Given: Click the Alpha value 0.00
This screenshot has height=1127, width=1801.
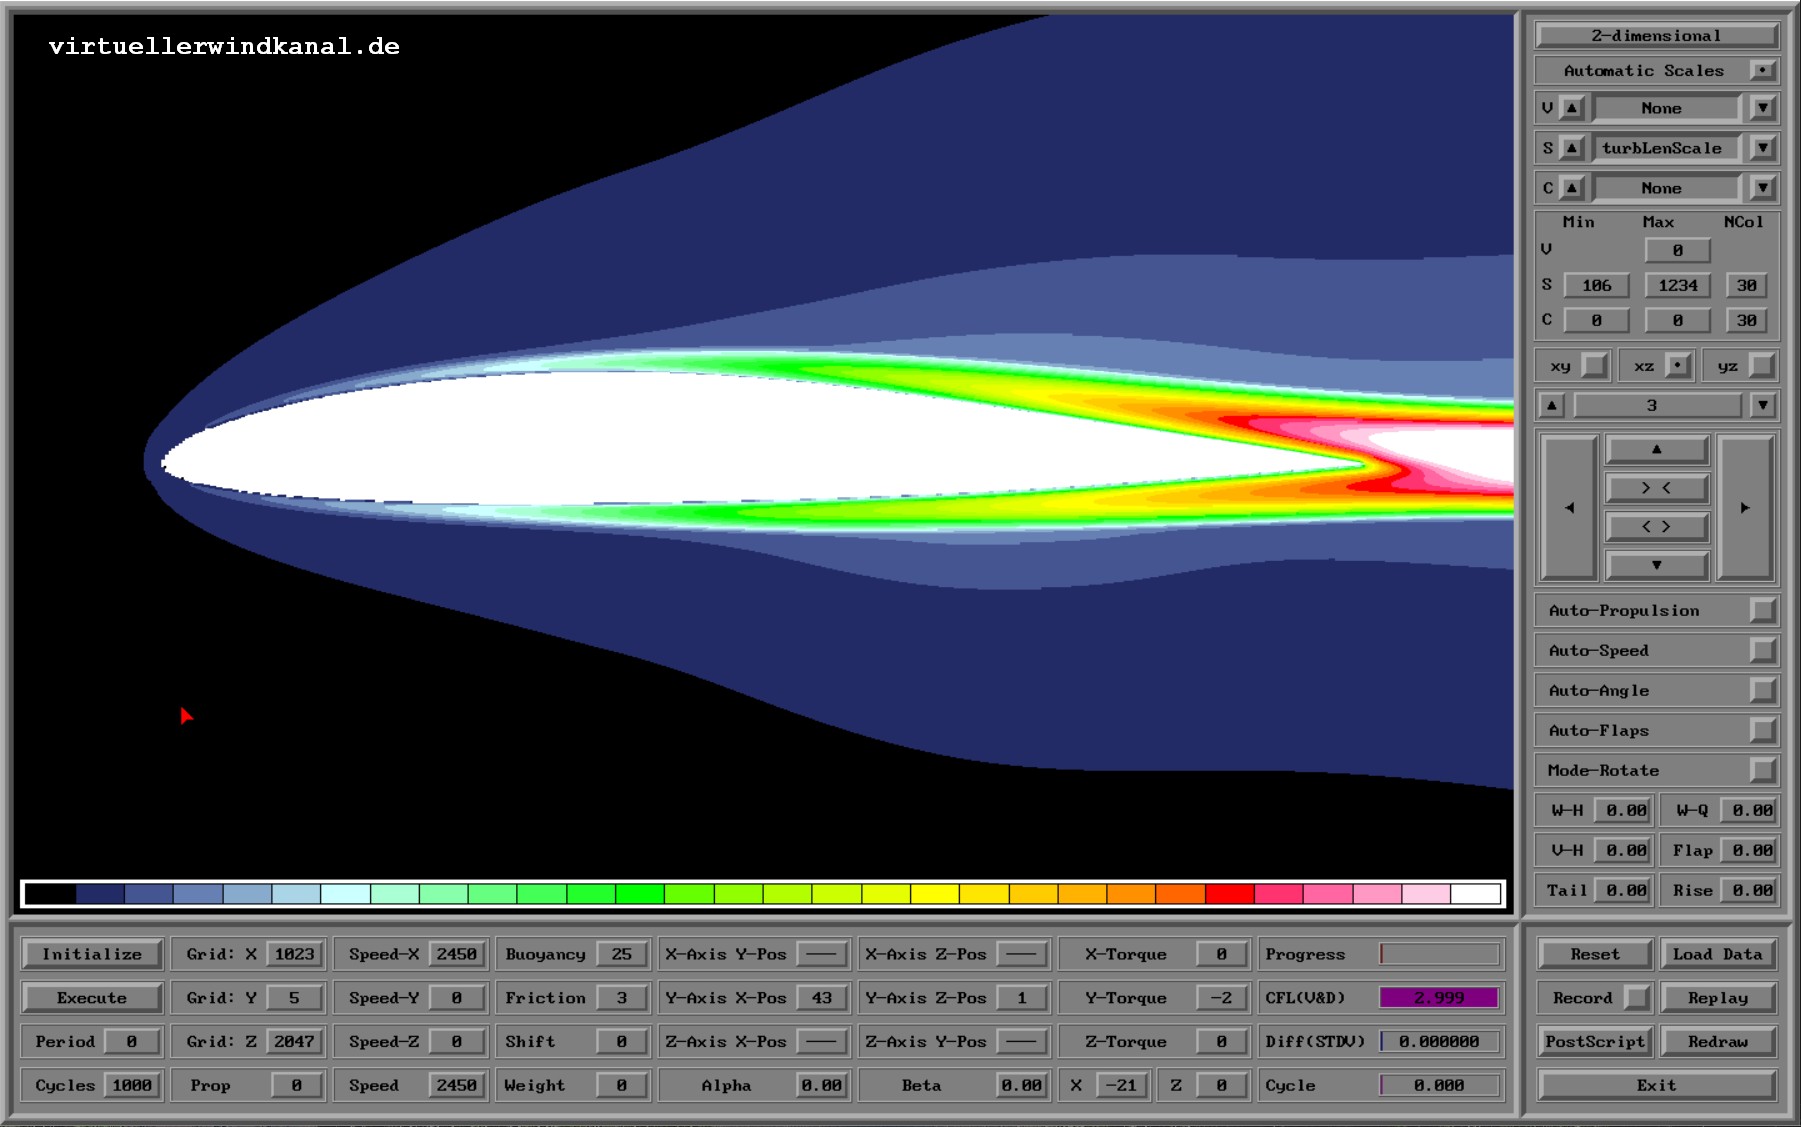Looking at the screenshot, I should pyautogui.click(x=822, y=1085).
